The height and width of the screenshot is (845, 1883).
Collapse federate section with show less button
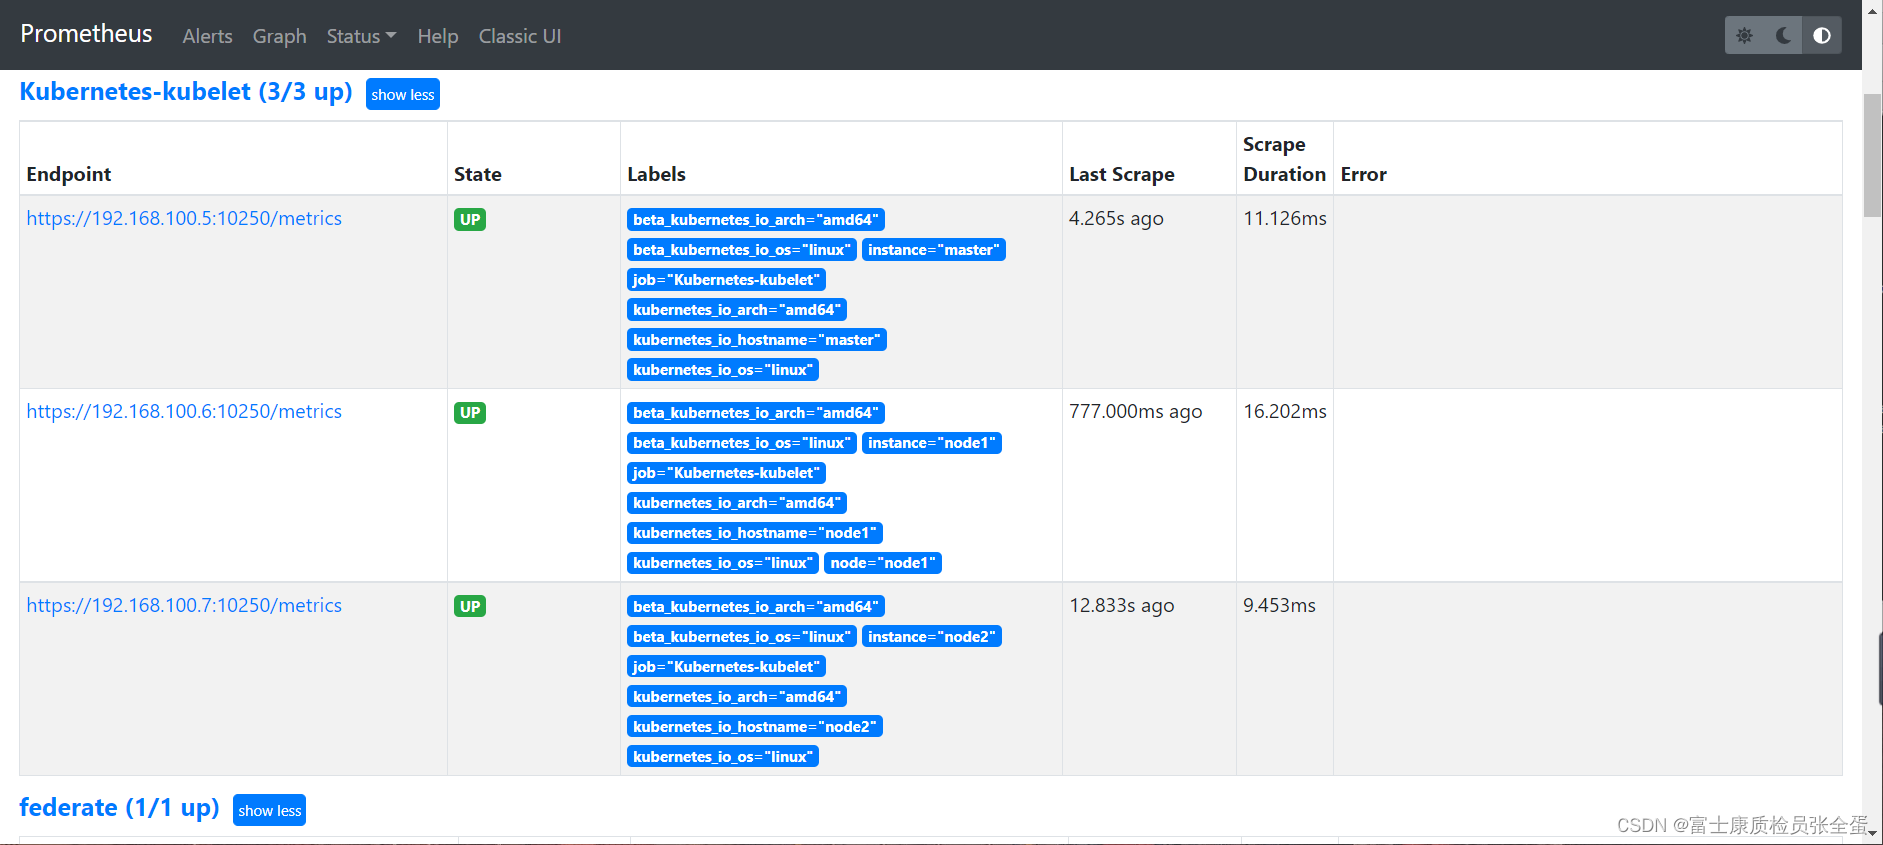point(270,810)
